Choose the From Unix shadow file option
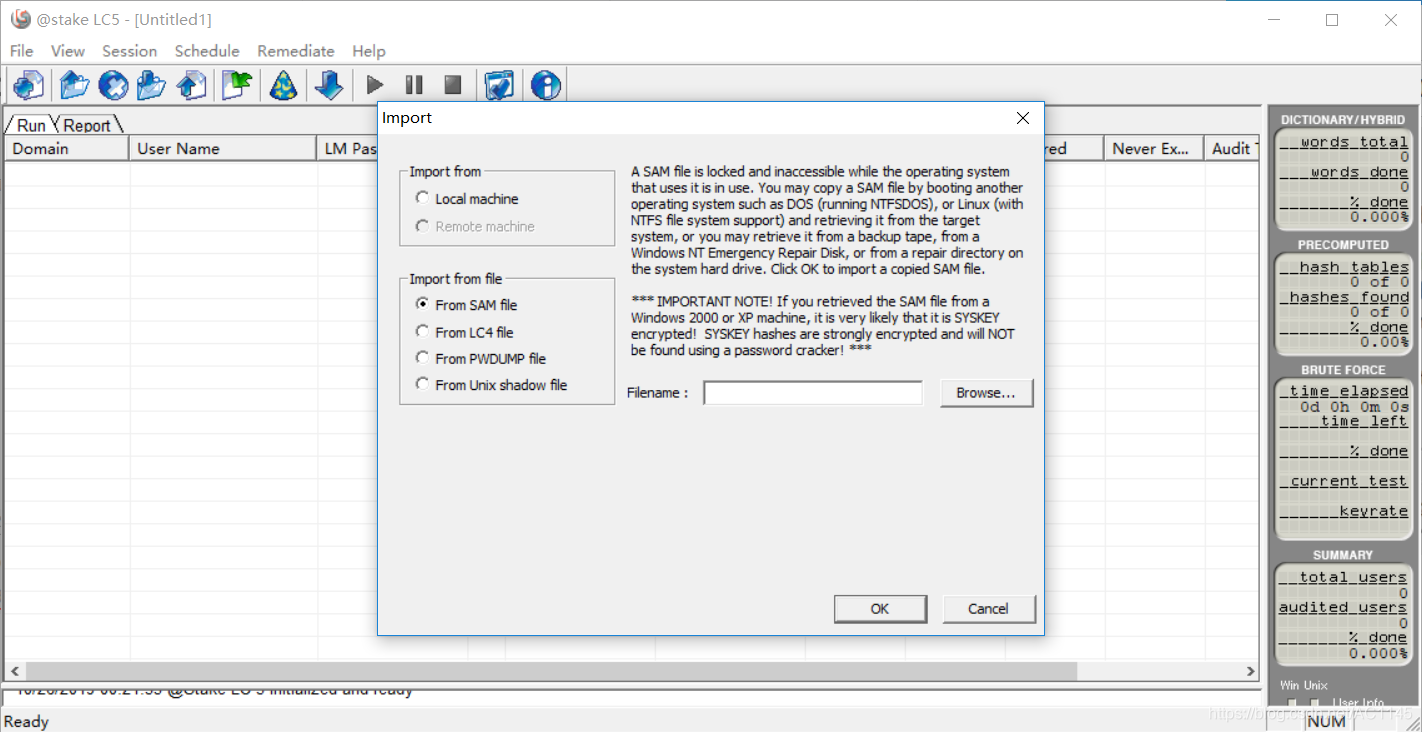The image size is (1422, 732). (x=422, y=384)
